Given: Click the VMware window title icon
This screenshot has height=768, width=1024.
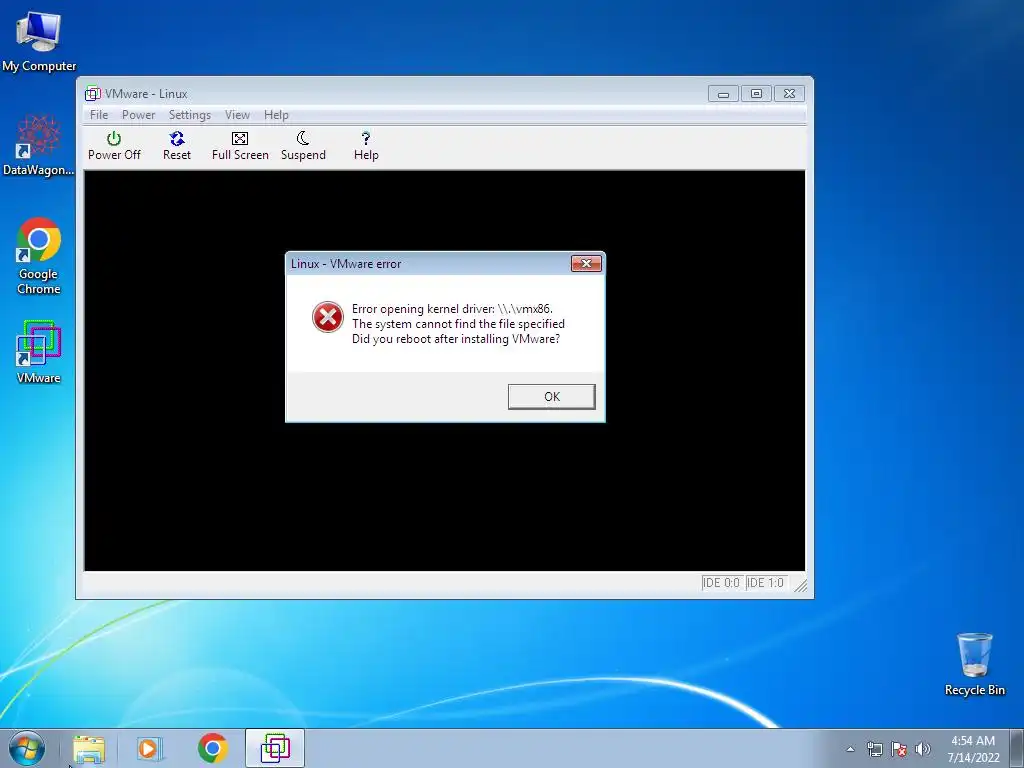Looking at the screenshot, I should 93,94.
